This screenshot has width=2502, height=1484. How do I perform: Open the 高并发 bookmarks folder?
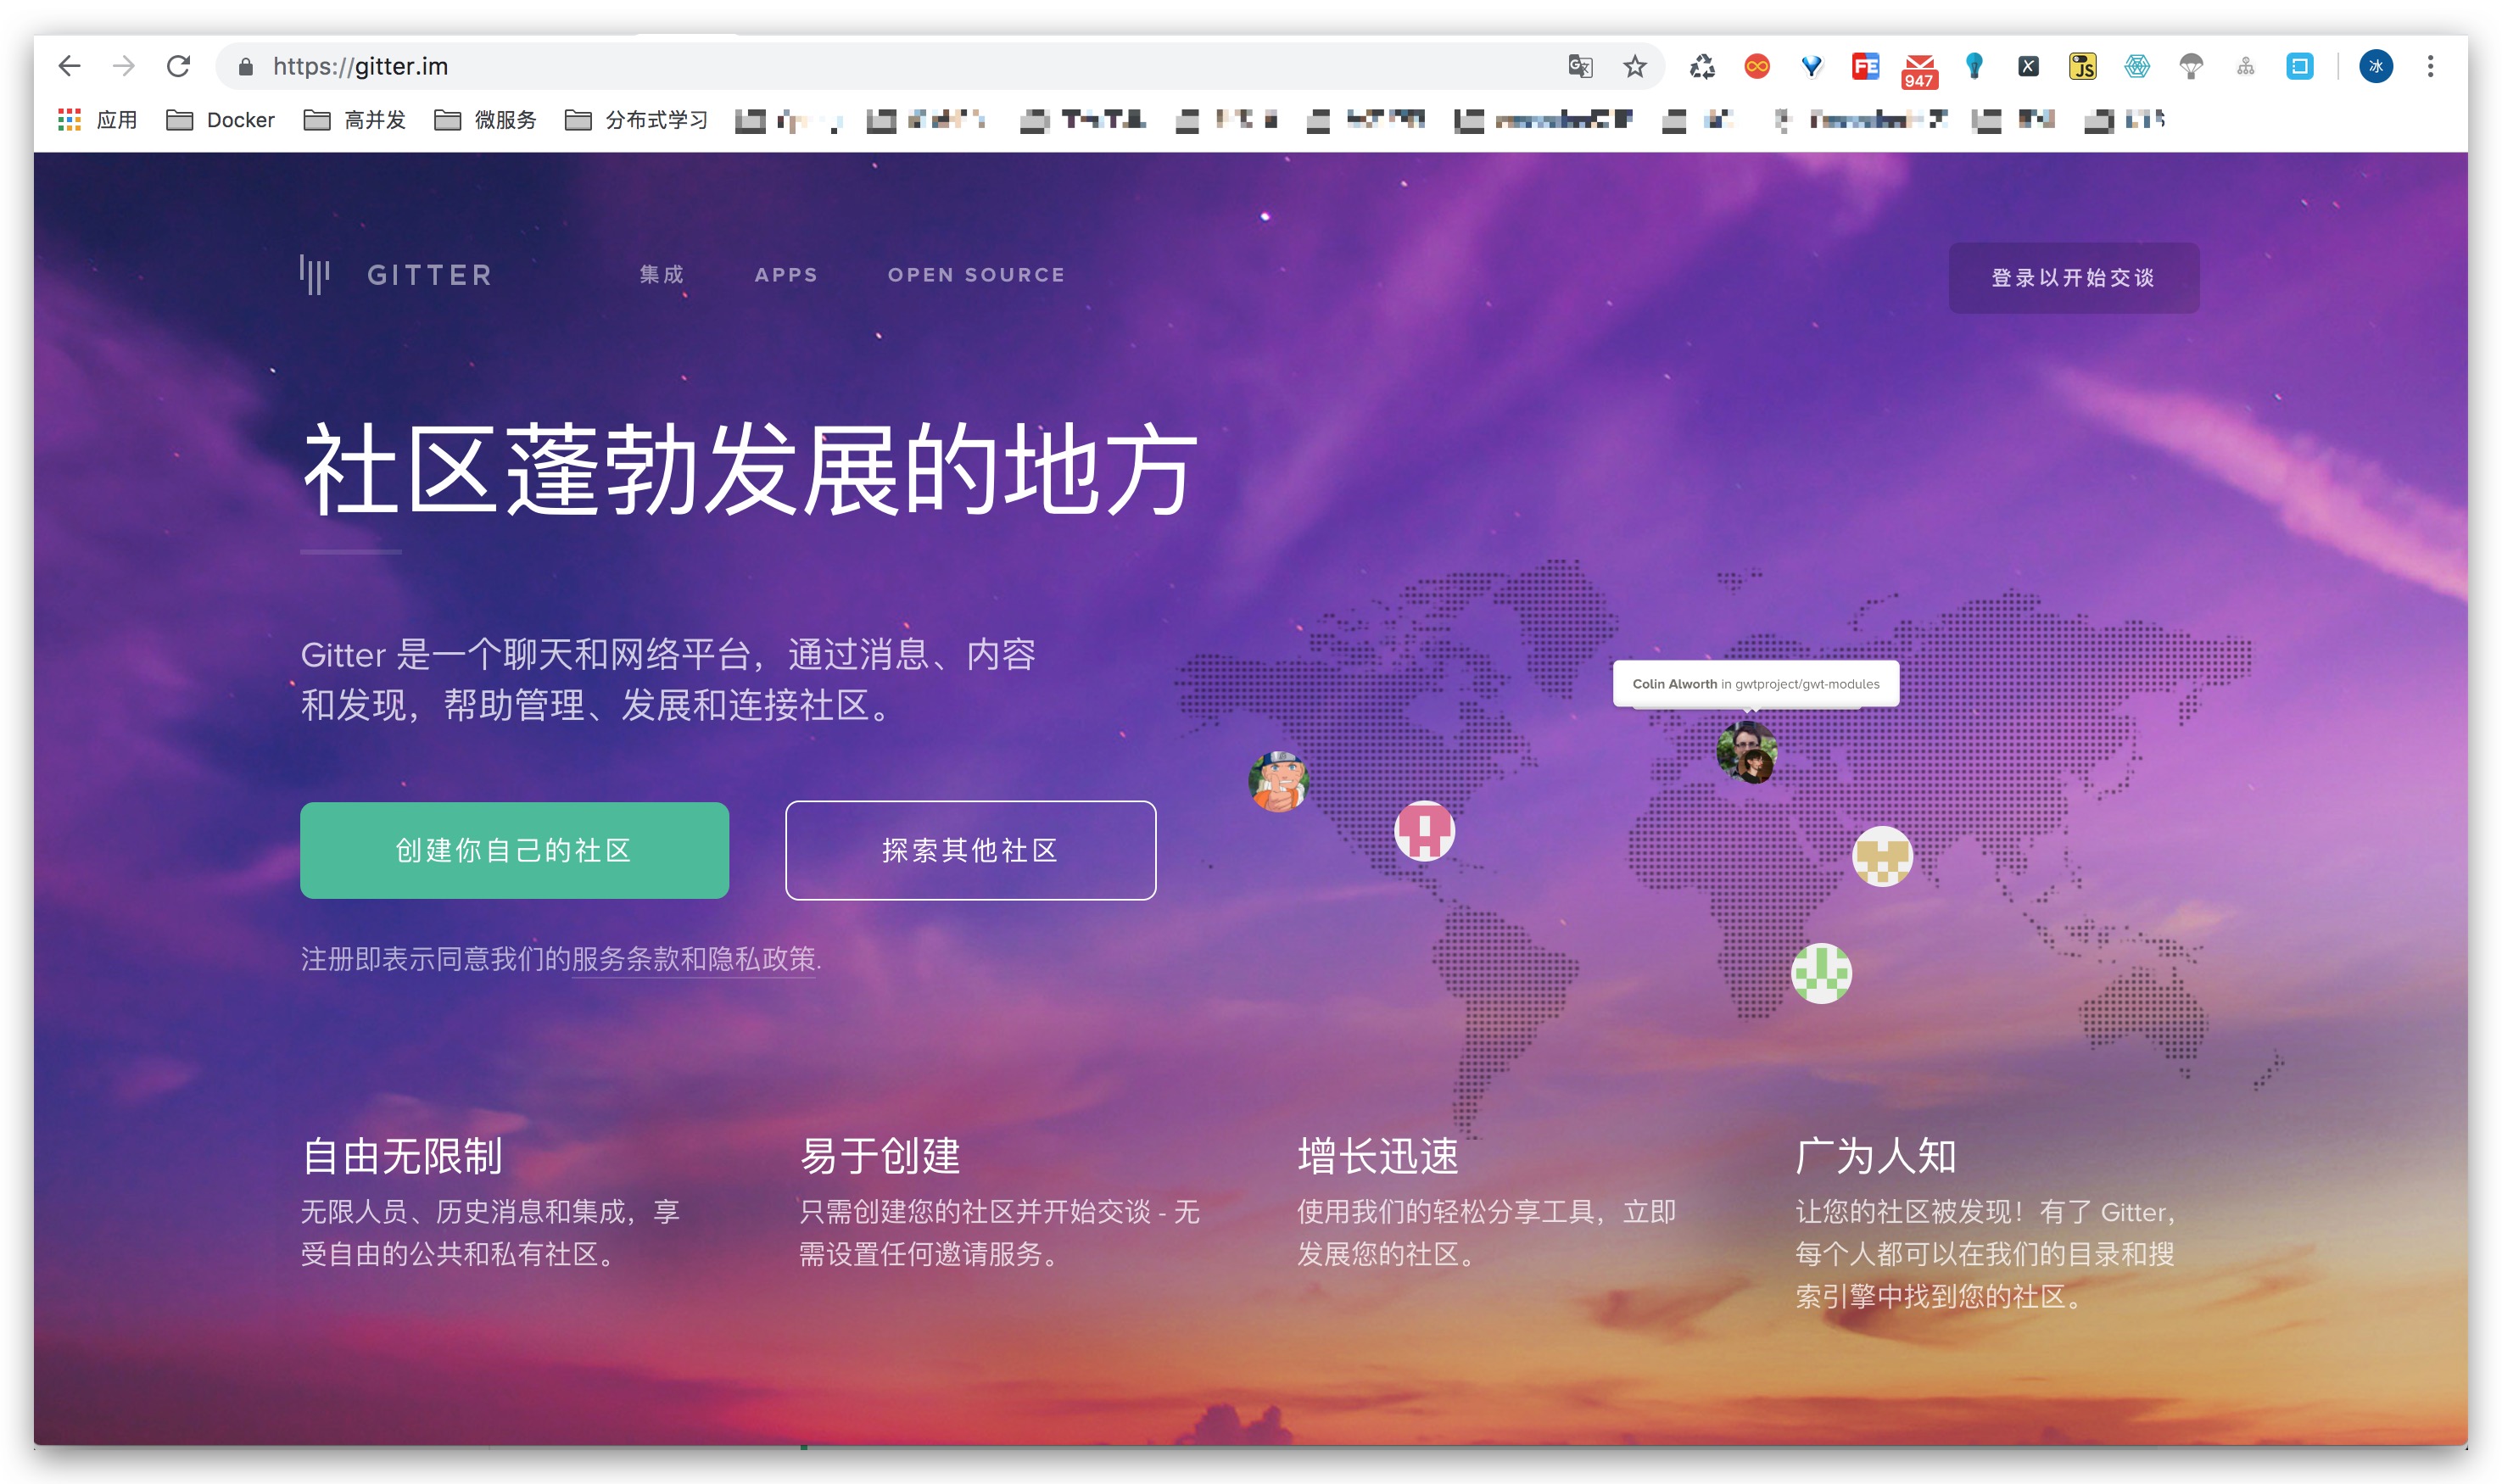[x=354, y=120]
